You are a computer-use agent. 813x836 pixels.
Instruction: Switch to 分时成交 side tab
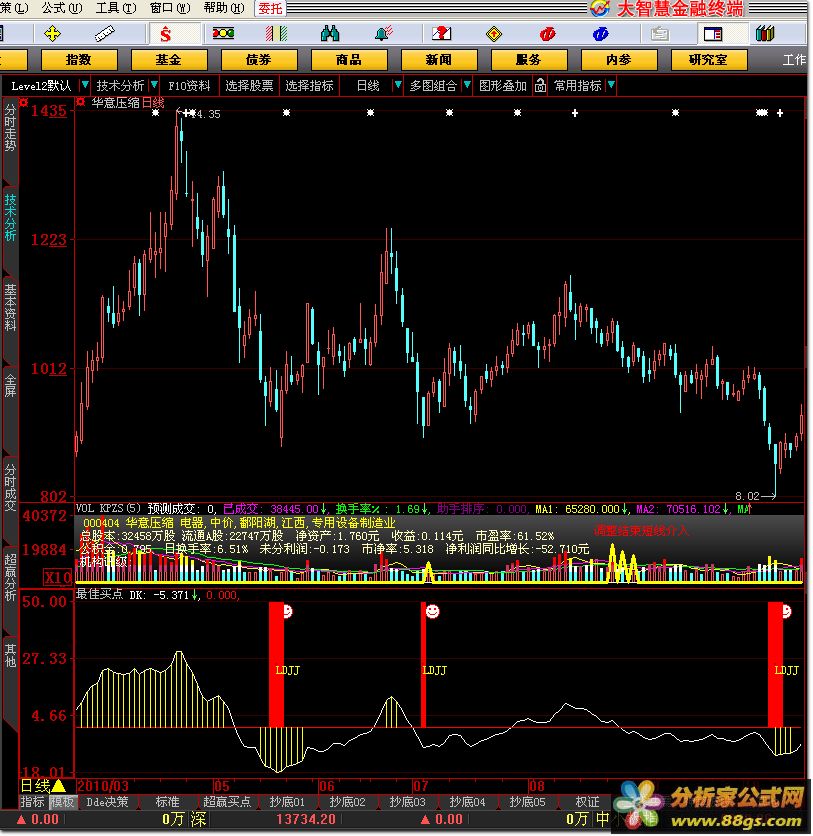[x=10, y=488]
